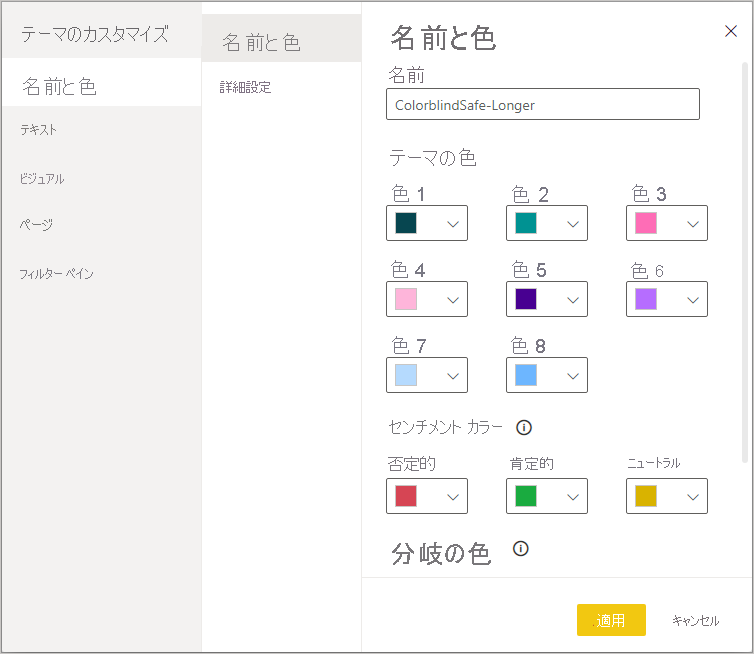Screen dimensions: 754x654
Task: Click the info icon beside センチメント カラー
Action: coord(523,427)
